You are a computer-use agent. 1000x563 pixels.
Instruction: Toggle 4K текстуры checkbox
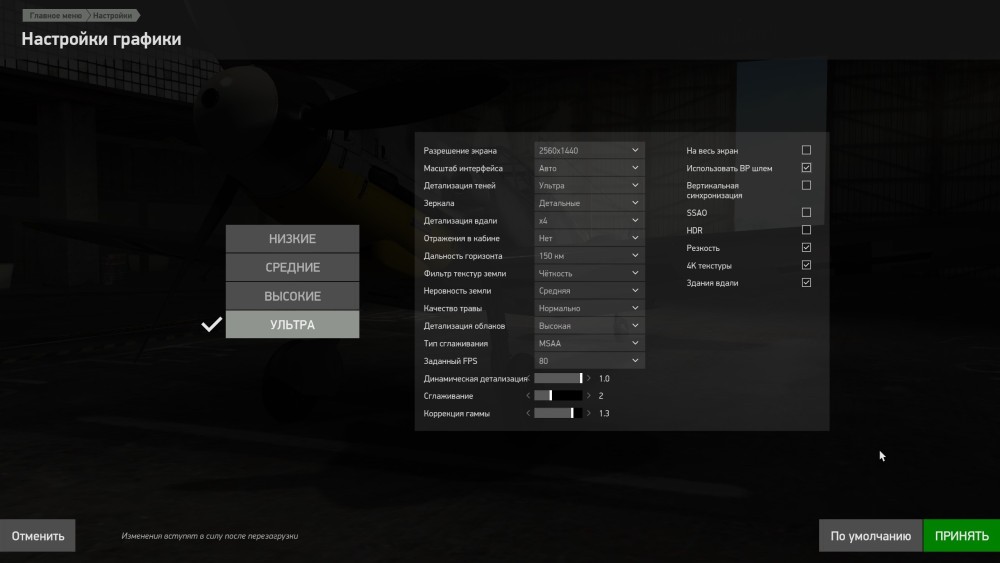point(806,265)
